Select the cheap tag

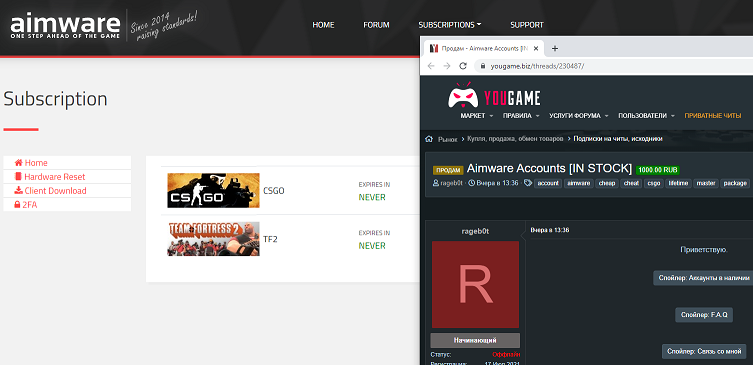pos(607,183)
